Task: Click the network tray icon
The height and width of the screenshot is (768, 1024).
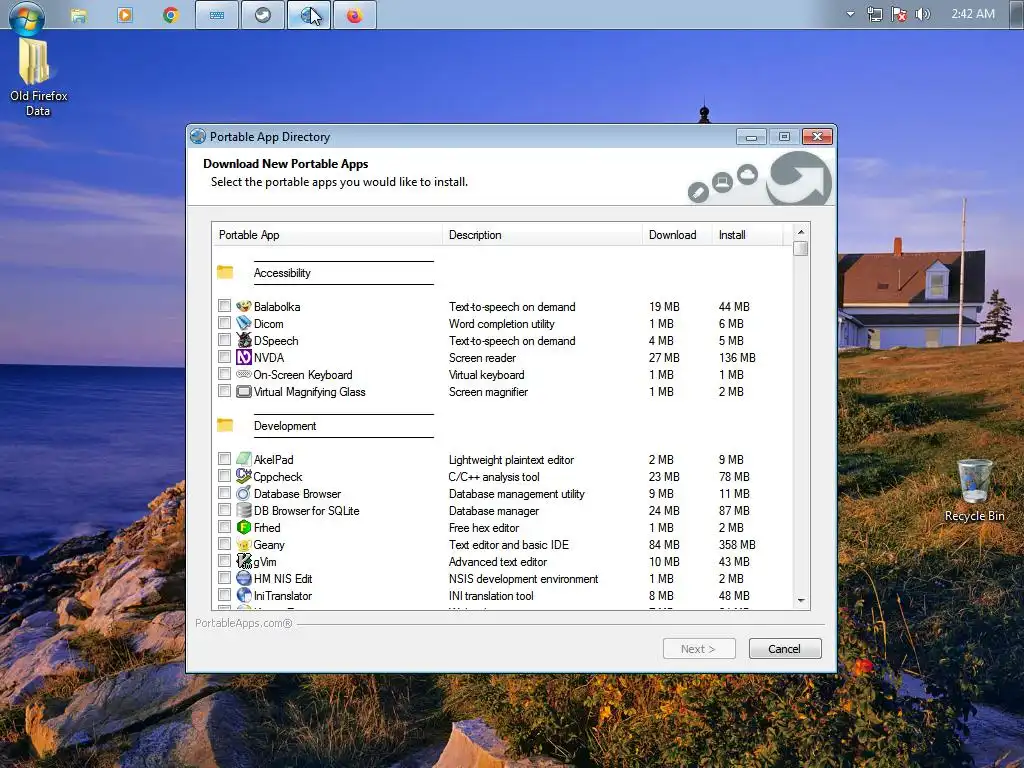Action: pos(874,14)
